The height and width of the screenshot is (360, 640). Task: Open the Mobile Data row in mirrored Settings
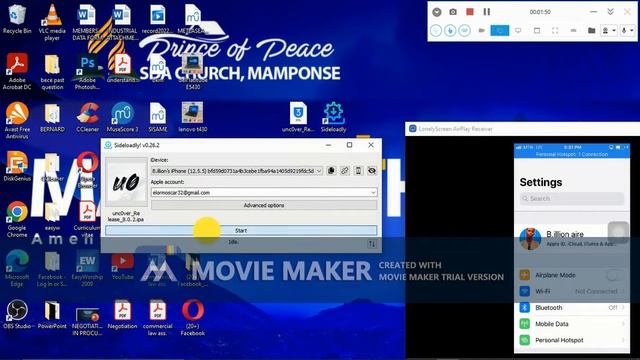(x=571, y=324)
